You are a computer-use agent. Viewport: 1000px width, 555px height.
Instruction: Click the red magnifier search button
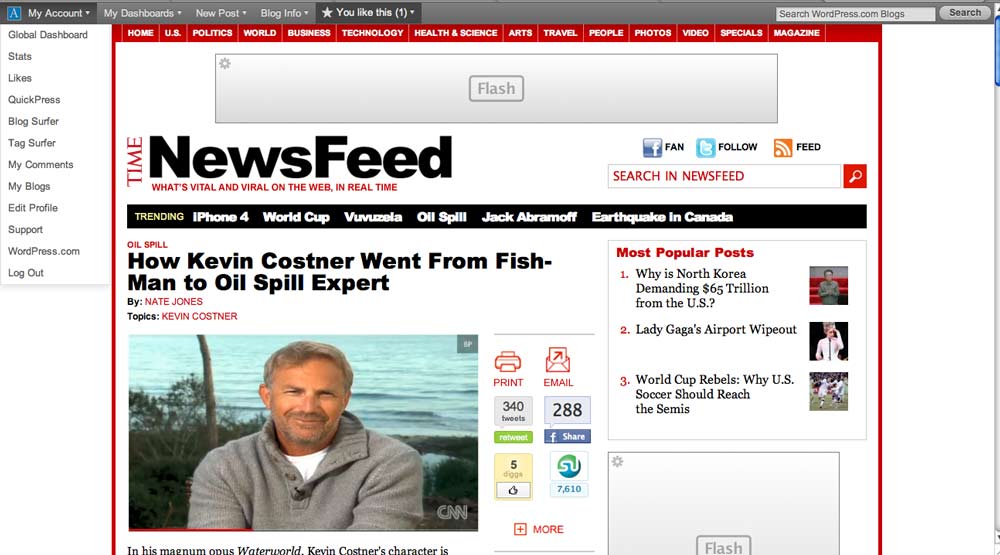(855, 176)
